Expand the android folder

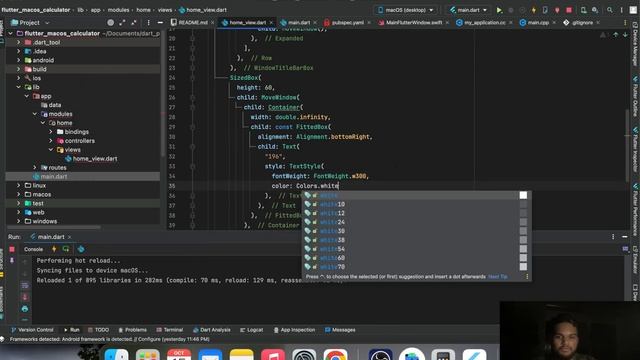[18, 60]
